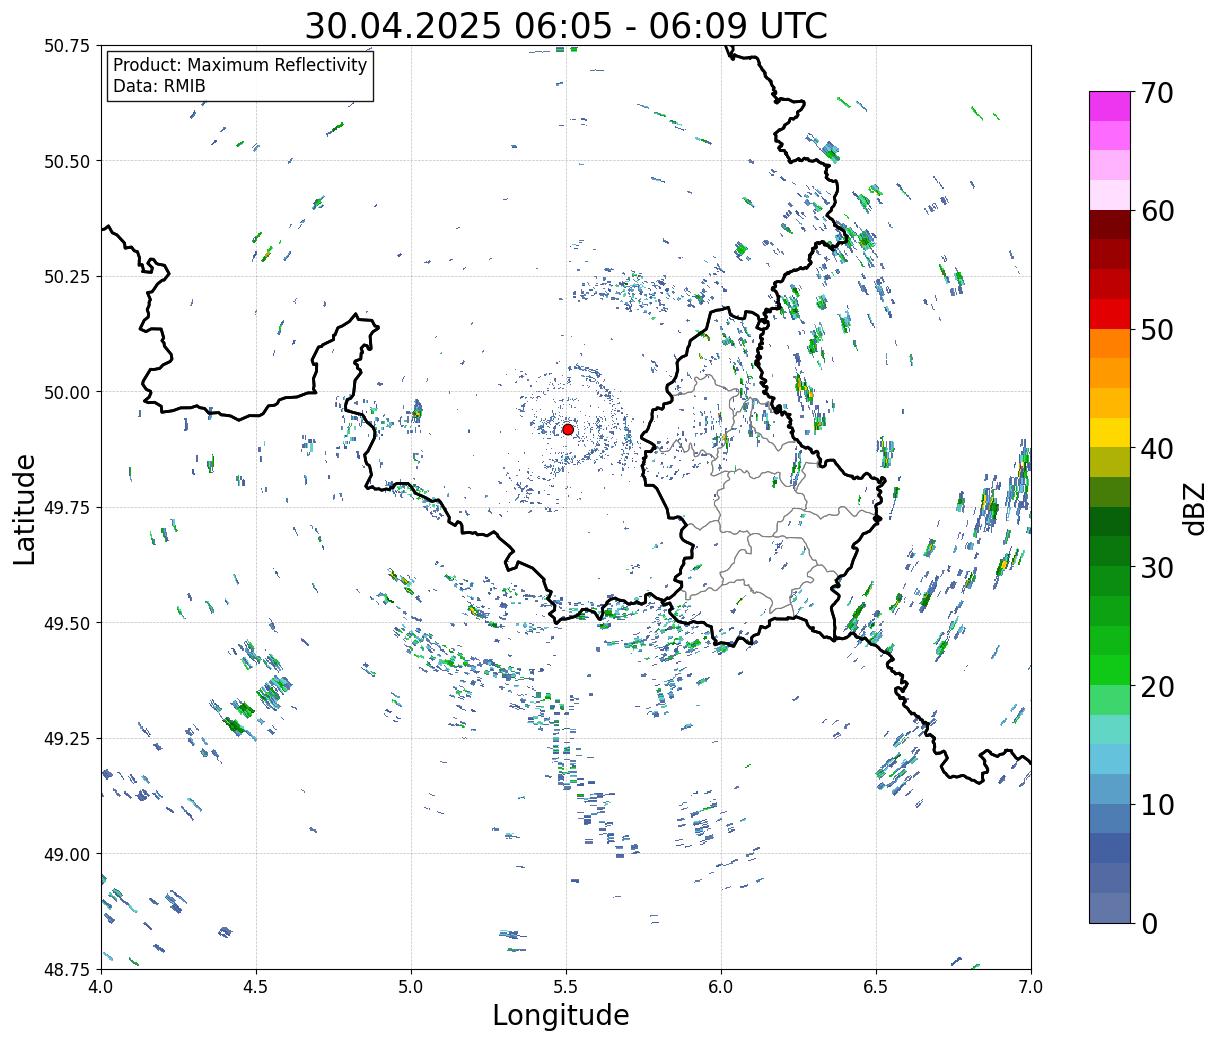Click the cyan-blue colorbar segment above 10
1219x1040 pixels.
coord(1110,759)
